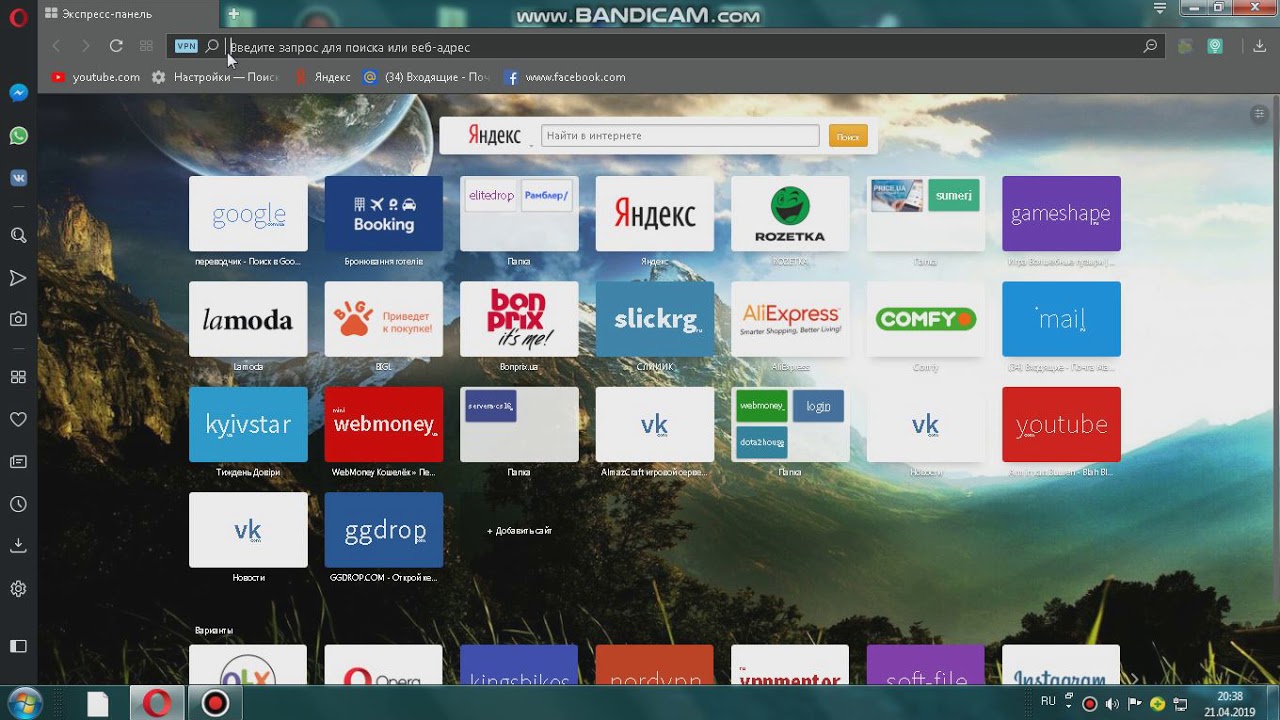Viewport: 1280px width, 720px height.
Task: Open dropdown arrow beside Яндекс logo
Action: point(531,145)
